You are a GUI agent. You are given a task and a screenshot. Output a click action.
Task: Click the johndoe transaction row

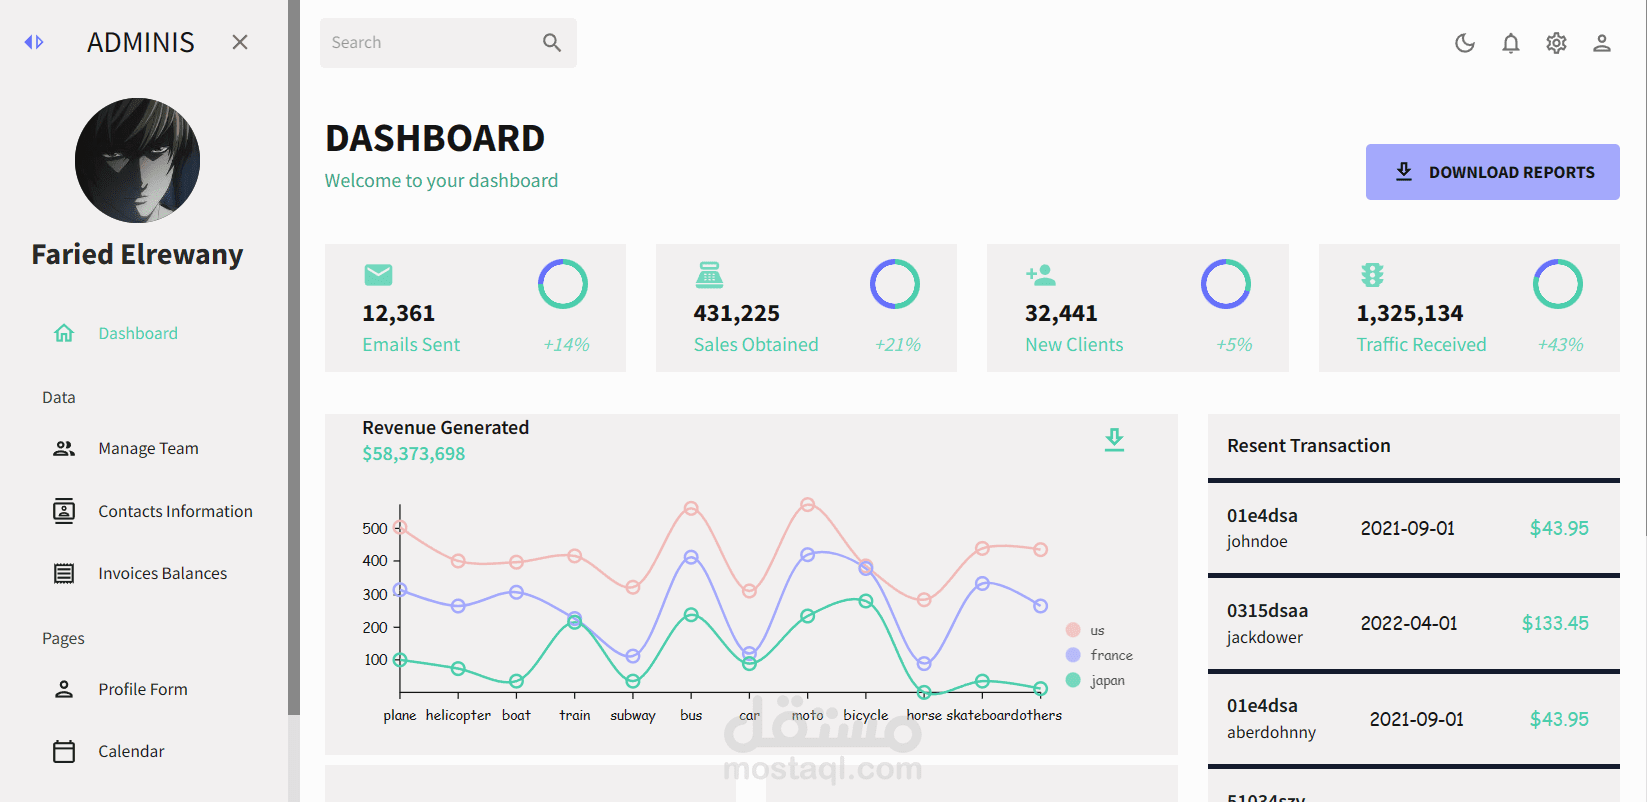pos(1414,528)
